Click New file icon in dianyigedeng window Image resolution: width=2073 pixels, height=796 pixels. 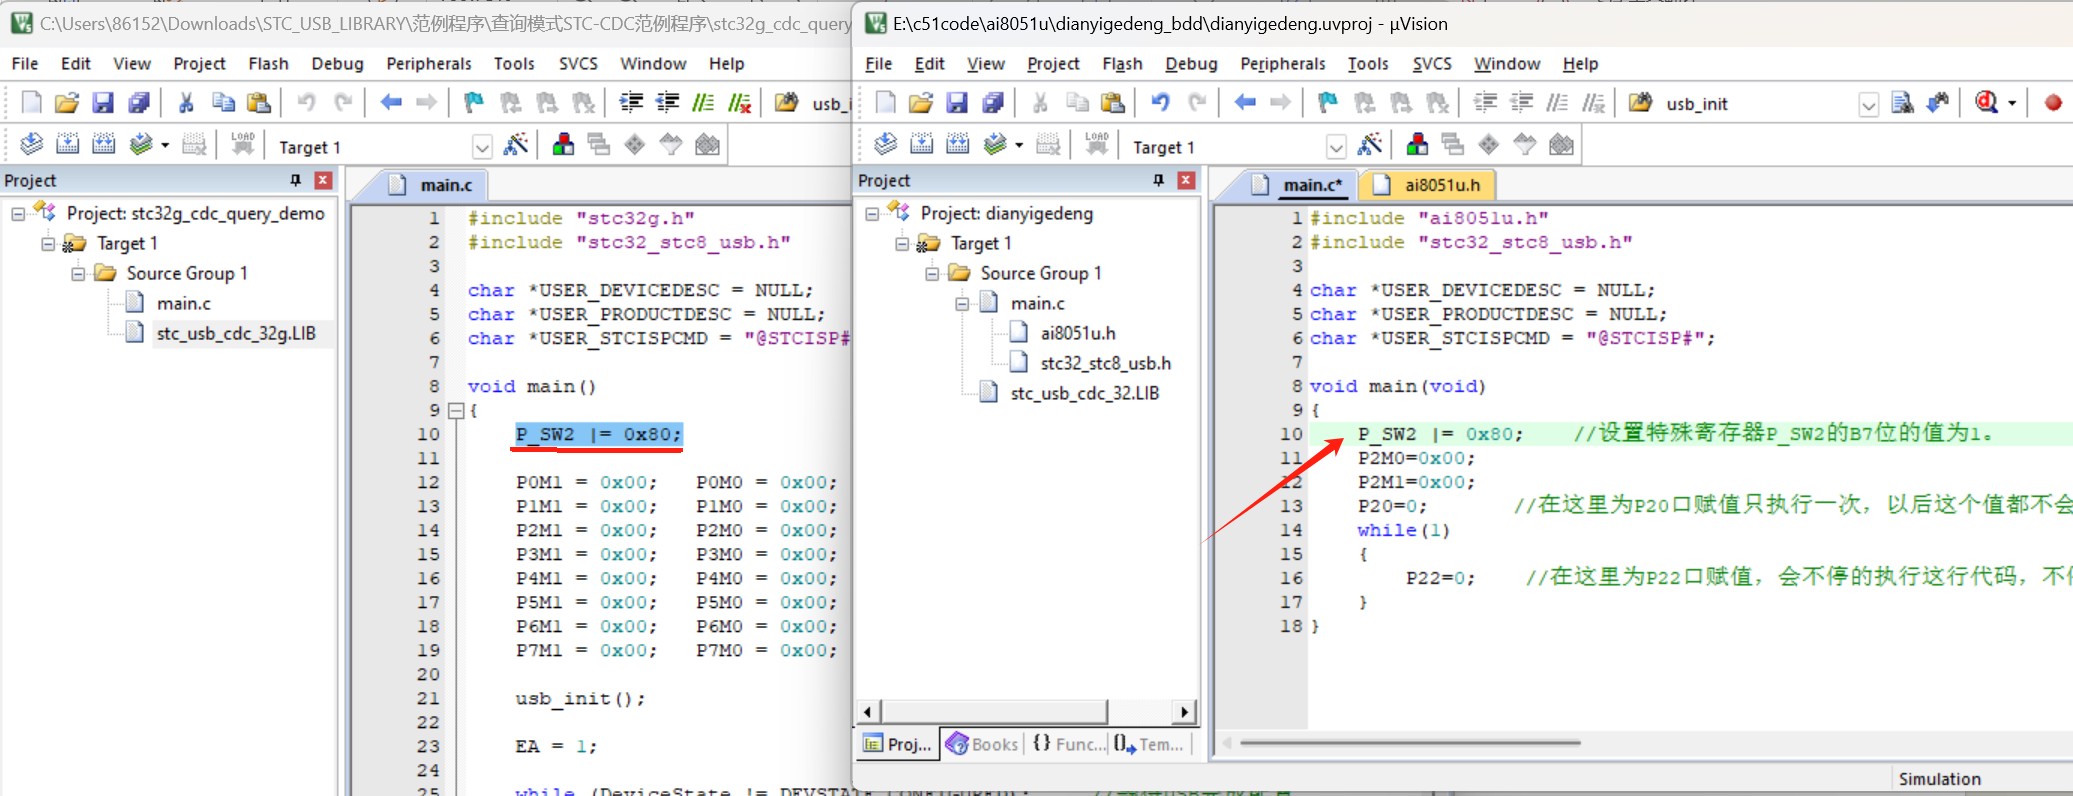[885, 103]
